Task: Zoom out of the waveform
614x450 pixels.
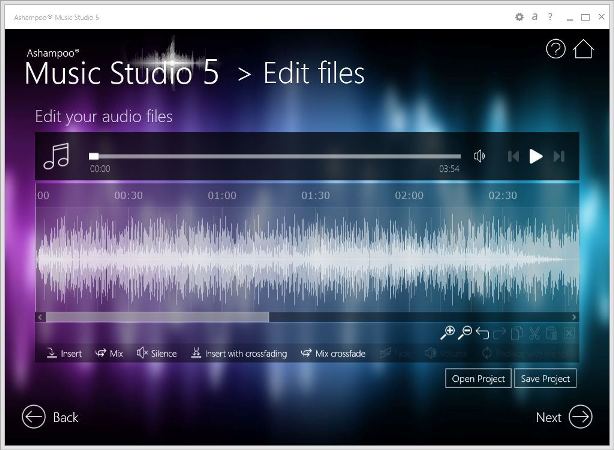Action: 465,333
